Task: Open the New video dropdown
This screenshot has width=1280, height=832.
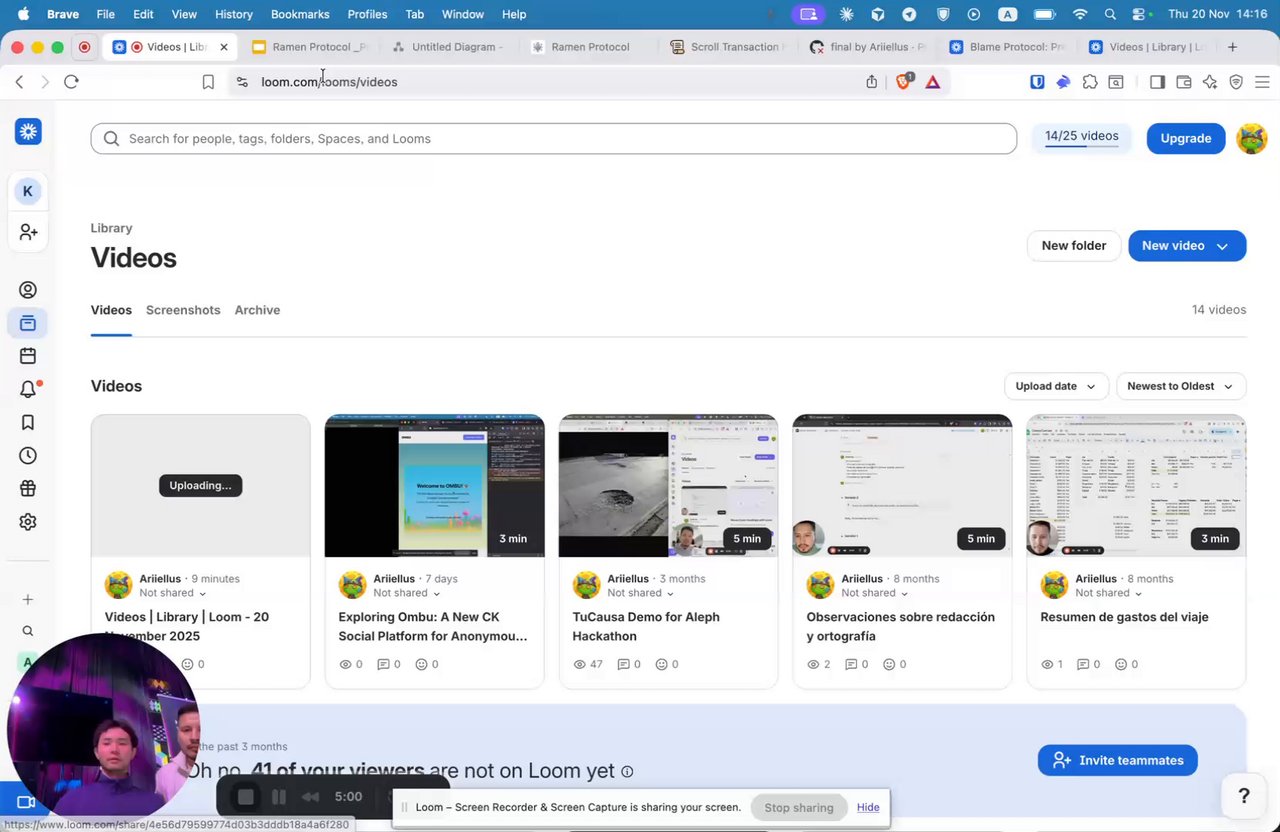Action: click(x=1187, y=246)
